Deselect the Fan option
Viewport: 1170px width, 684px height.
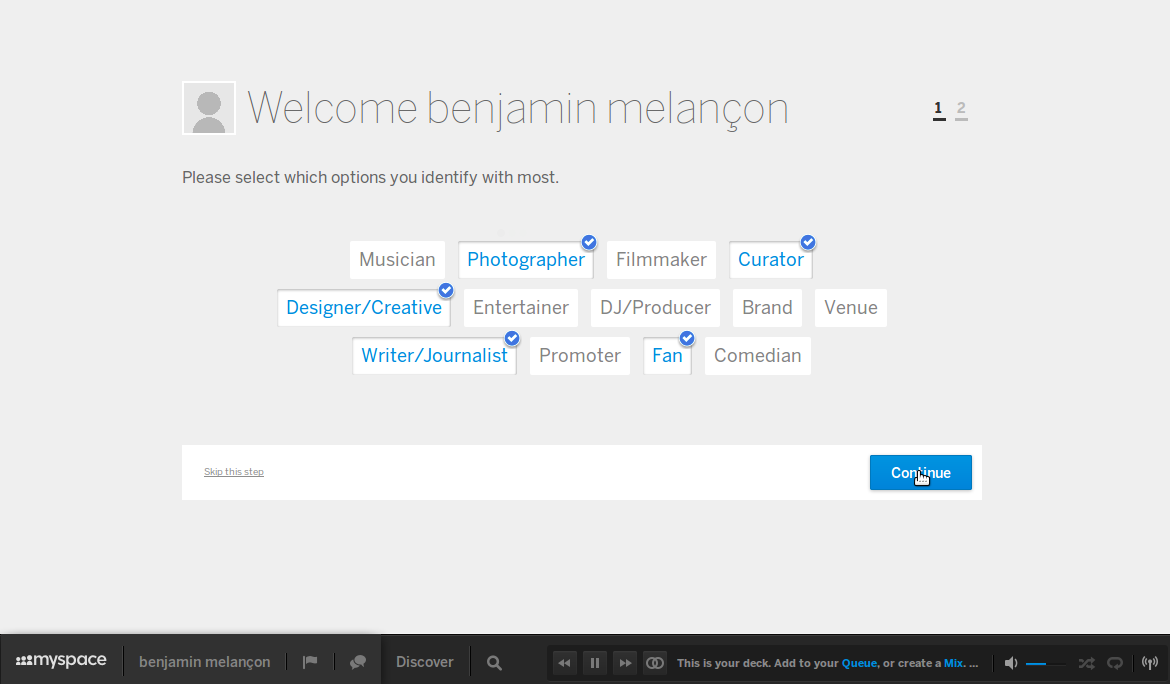click(x=667, y=356)
